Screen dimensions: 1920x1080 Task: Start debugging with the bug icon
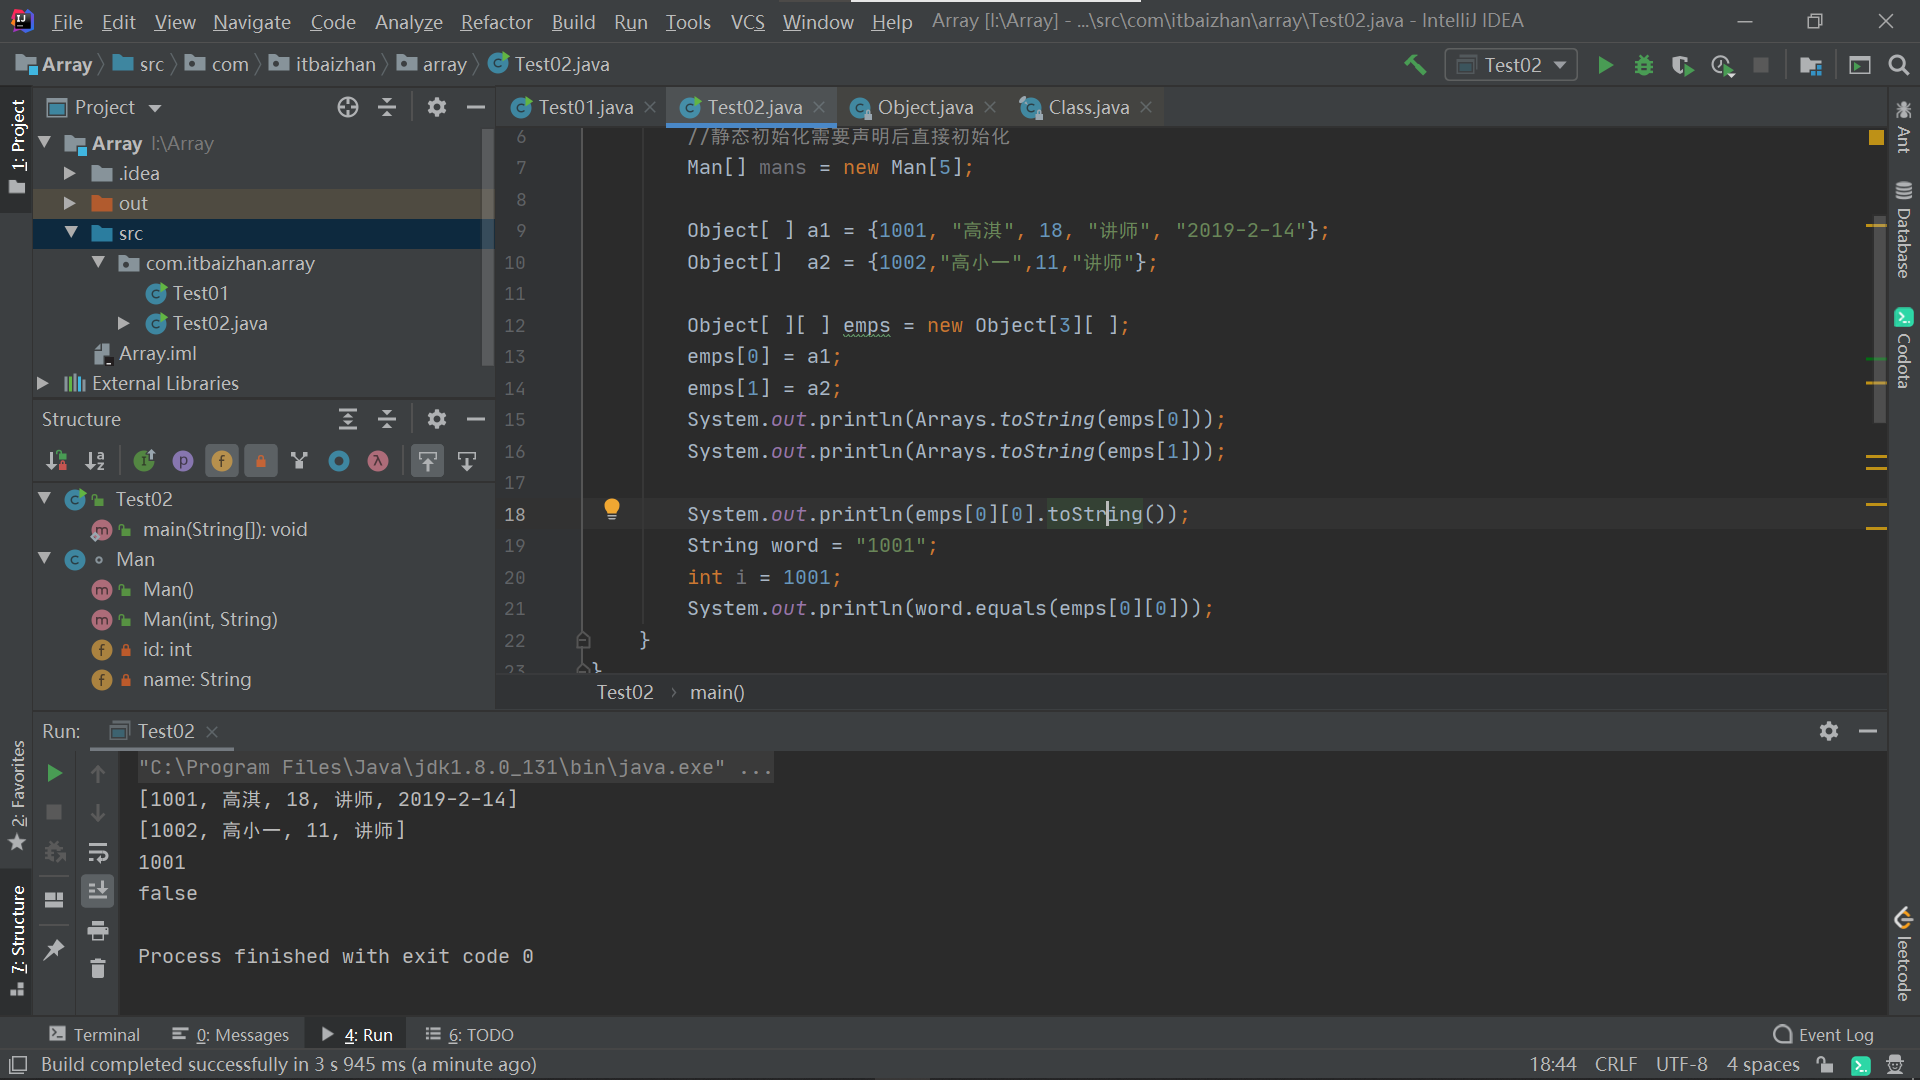1644,65
